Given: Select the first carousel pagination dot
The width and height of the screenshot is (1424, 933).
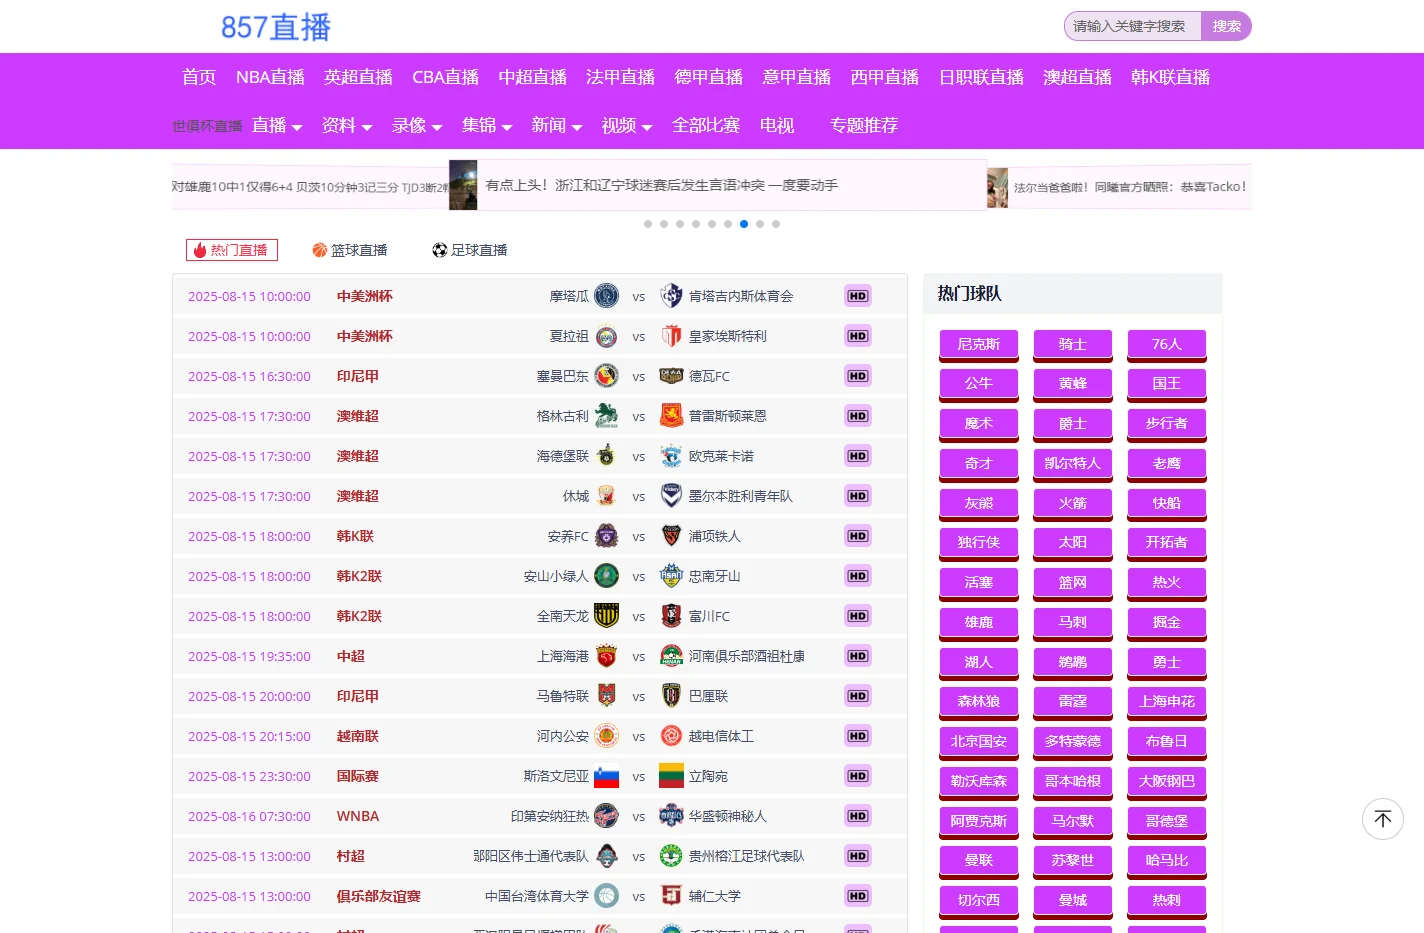Looking at the screenshot, I should pos(648,224).
